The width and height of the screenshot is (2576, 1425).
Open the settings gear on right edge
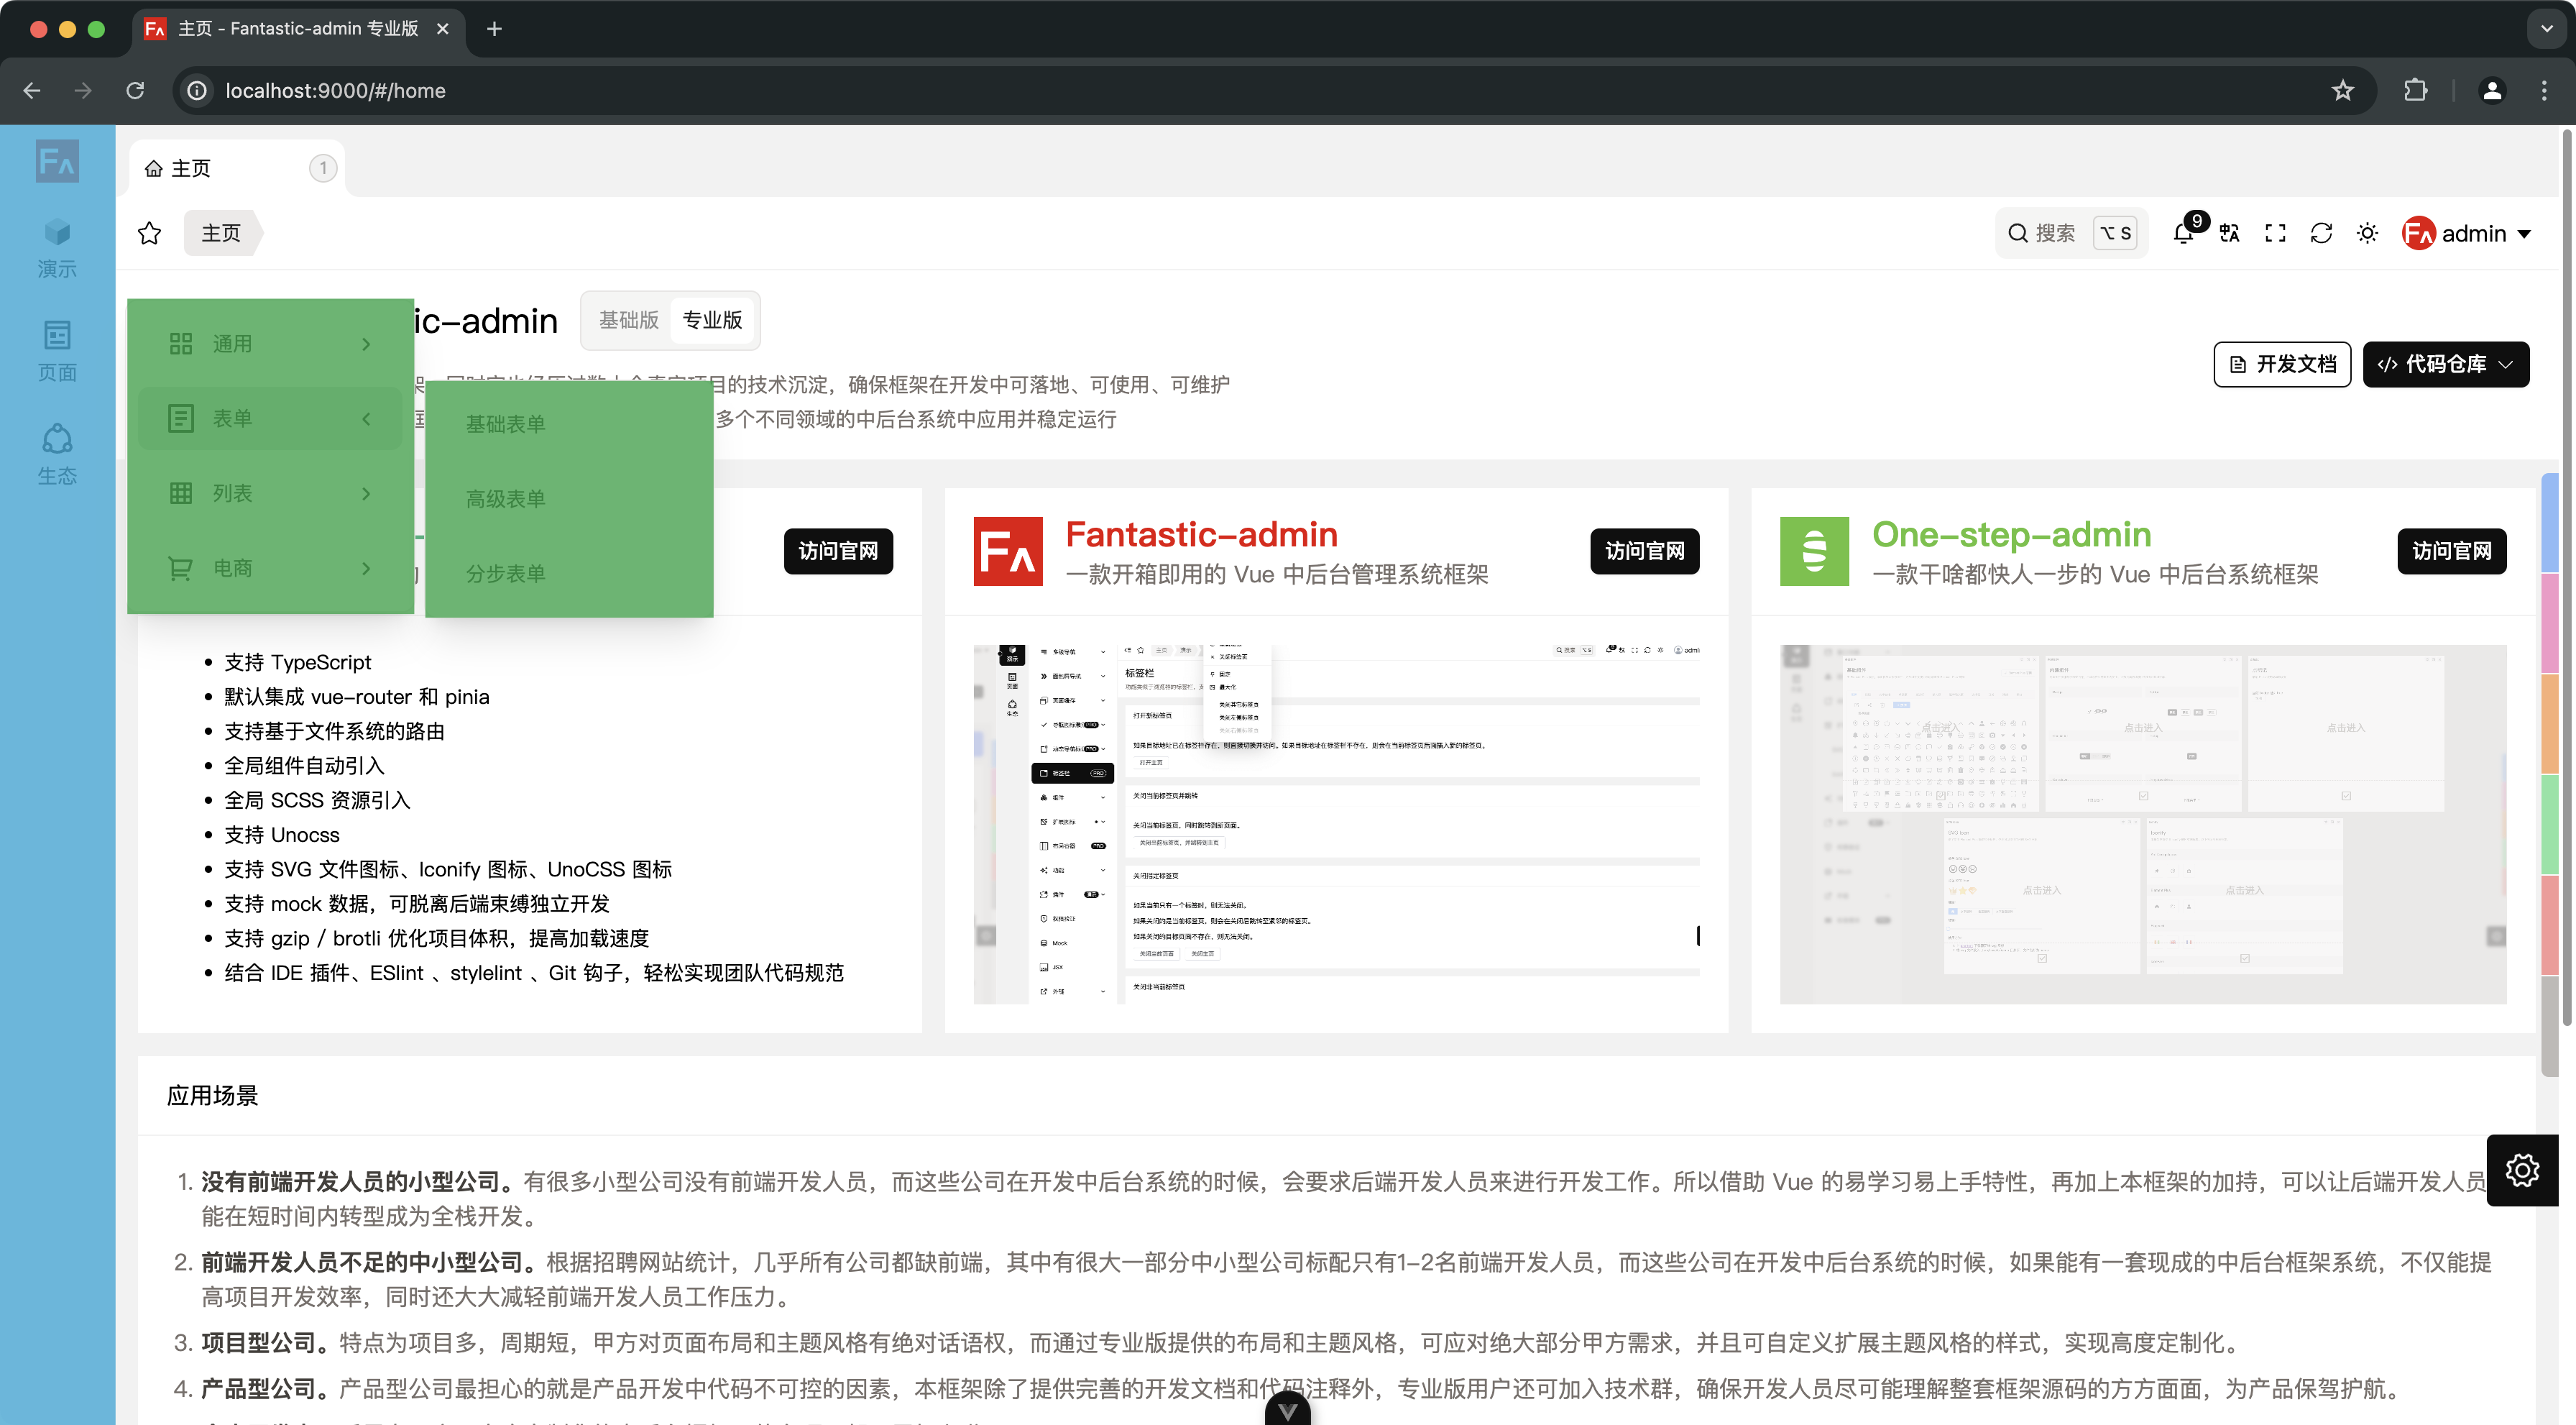pyautogui.click(x=2521, y=1170)
